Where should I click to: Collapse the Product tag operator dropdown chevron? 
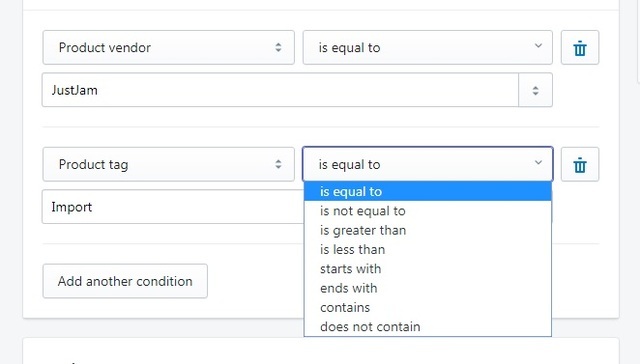(538, 162)
